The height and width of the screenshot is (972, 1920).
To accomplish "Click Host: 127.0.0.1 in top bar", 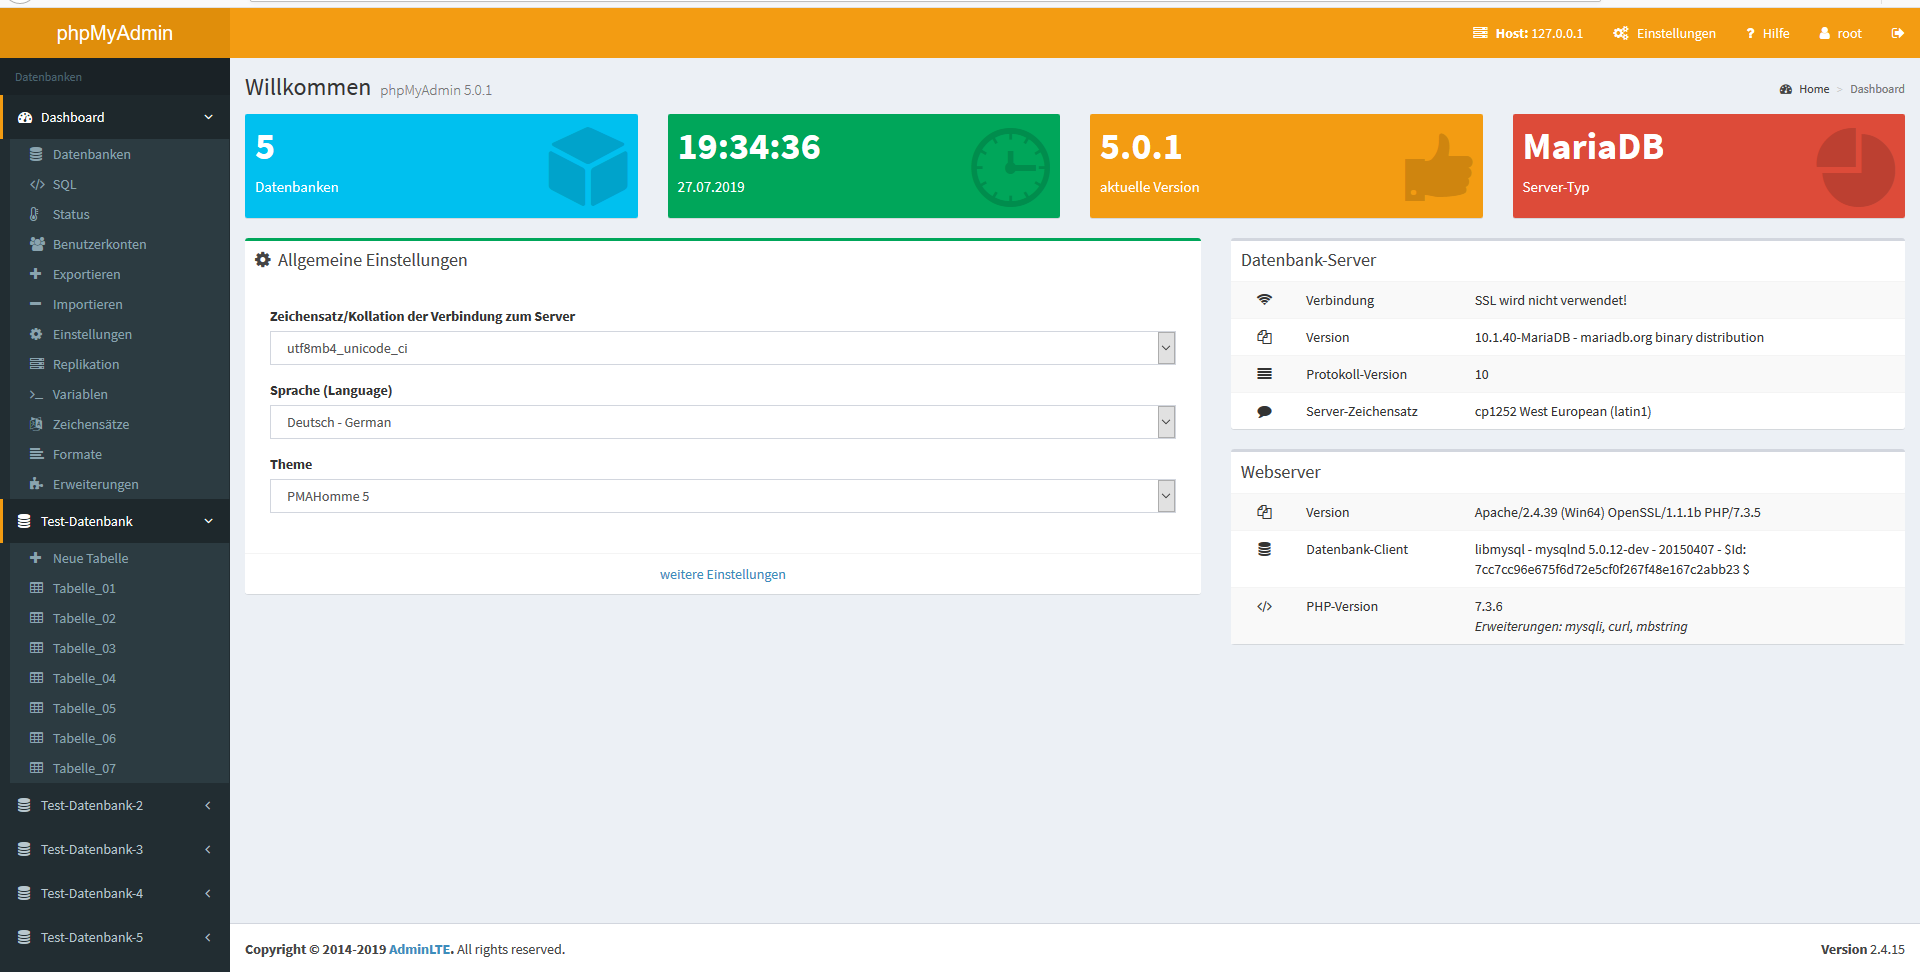I will [1527, 33].
